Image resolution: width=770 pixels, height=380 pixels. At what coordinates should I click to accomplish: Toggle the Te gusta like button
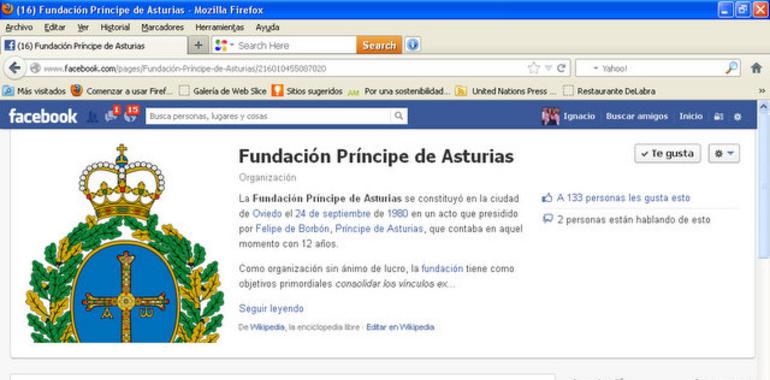click(x=667, y=154)
